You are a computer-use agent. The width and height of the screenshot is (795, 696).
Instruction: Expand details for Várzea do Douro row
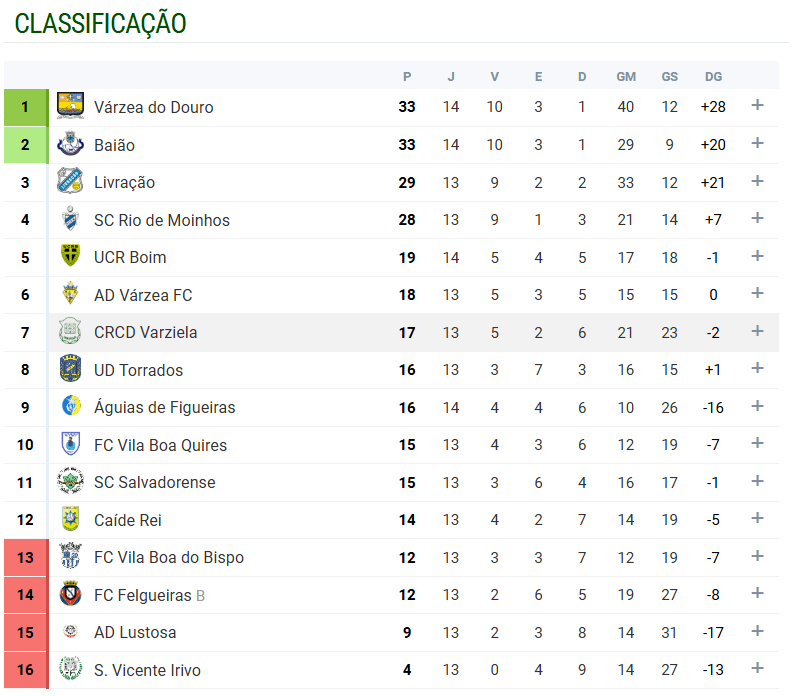click(757, 106)
